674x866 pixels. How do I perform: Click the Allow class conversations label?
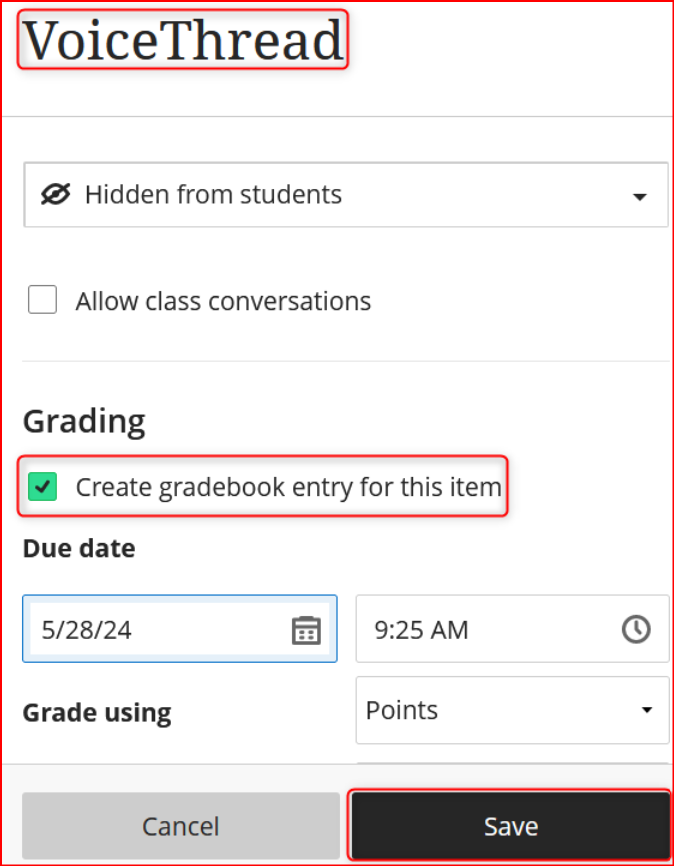[x=223, y=302]
